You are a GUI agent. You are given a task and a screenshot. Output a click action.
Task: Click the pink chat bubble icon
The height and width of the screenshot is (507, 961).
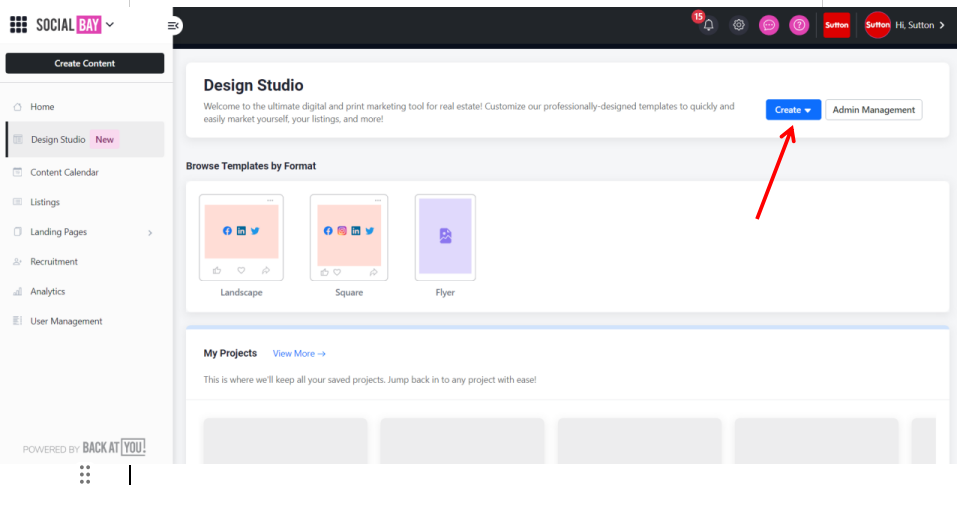tap(769, 25)
